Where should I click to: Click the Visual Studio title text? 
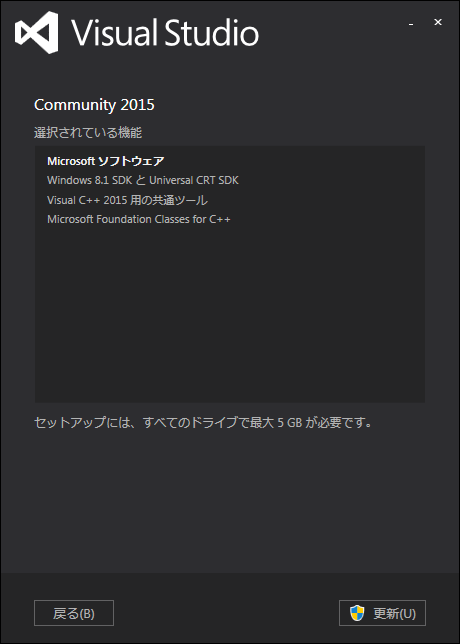(x=165, y=32)
